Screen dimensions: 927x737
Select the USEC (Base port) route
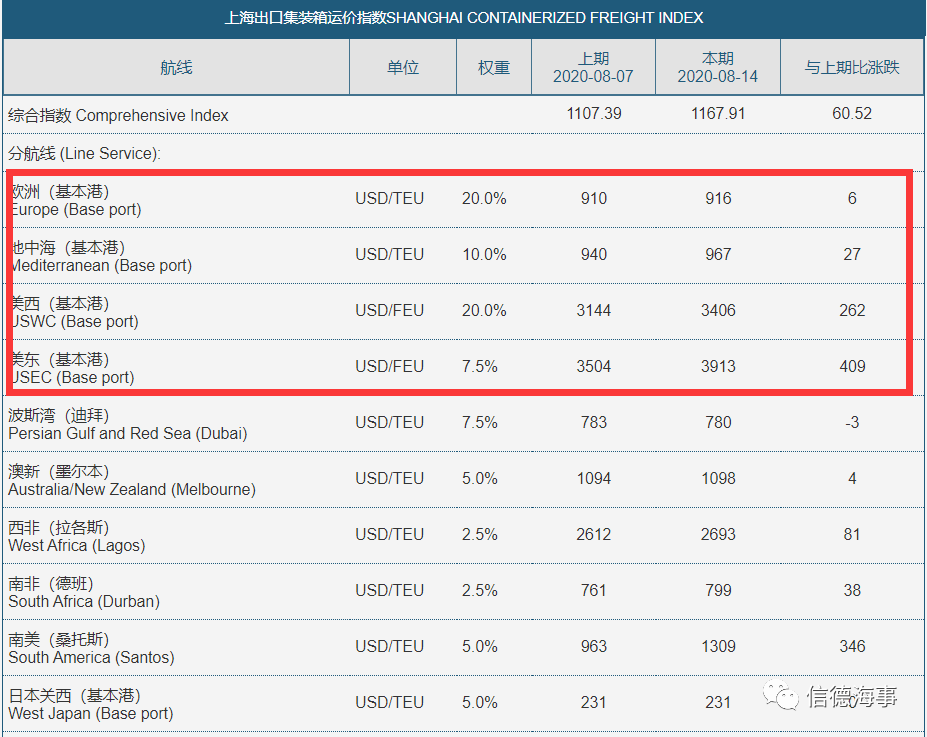72,368
